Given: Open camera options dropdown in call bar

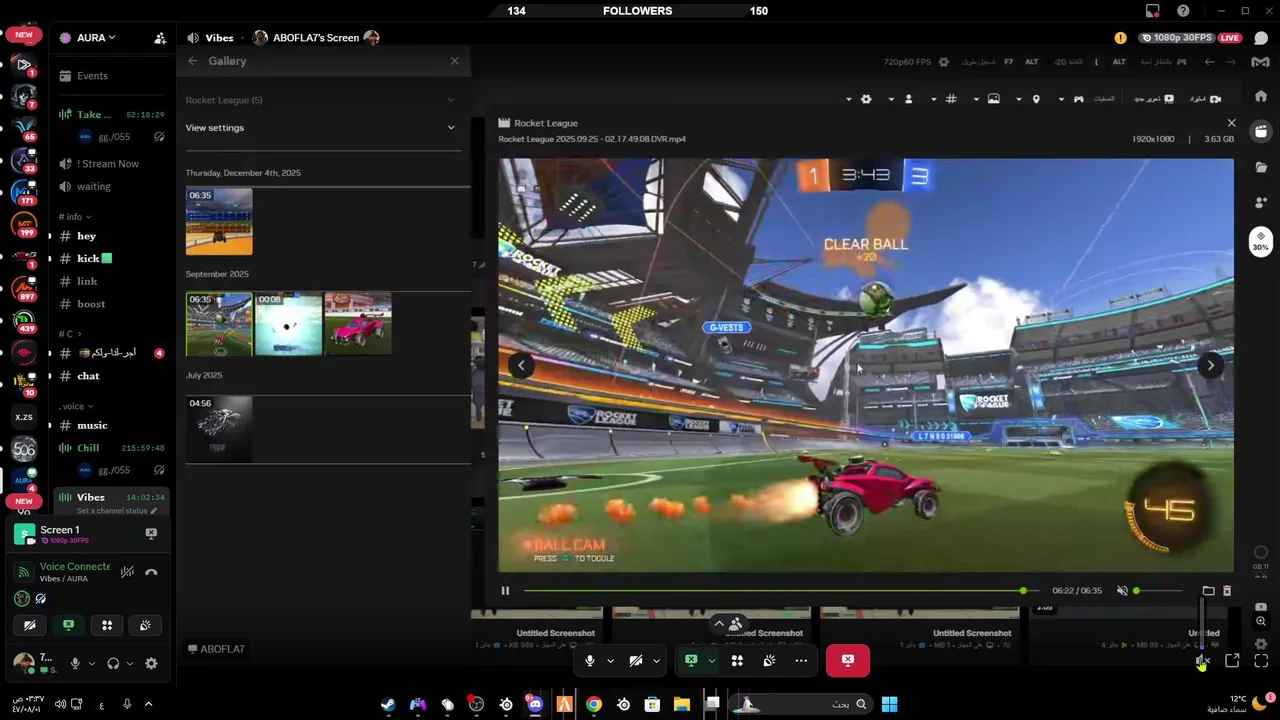Looking at the screenshot, I should click(x=656, y=660).
